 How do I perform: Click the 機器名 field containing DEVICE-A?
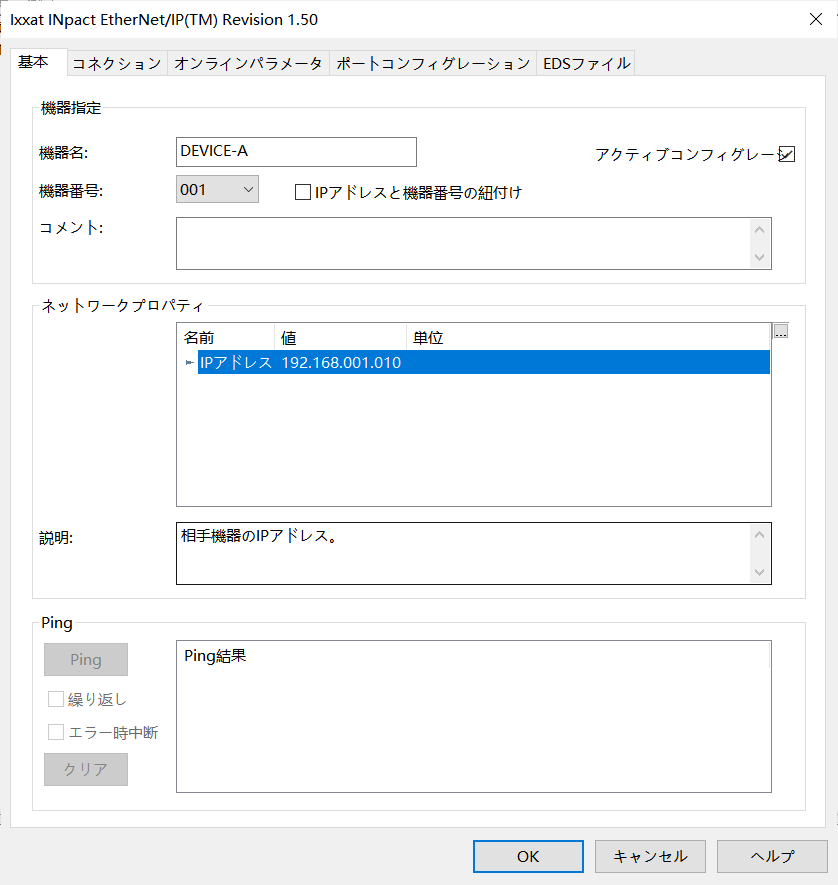pyautogui.click(x=296, y=152)
